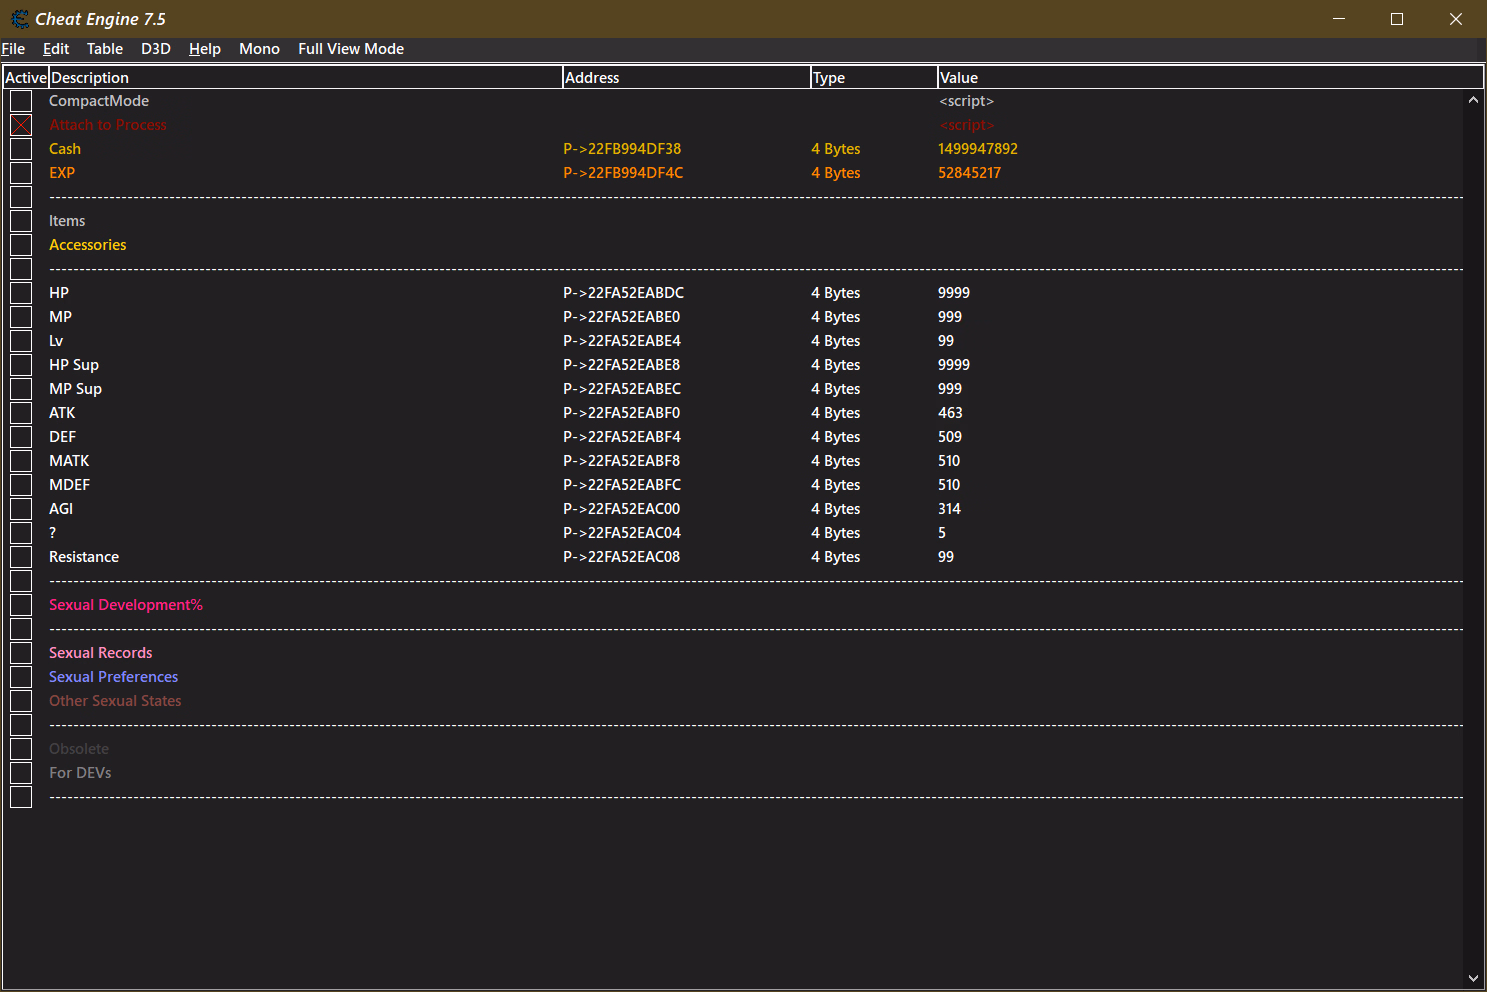Image resolution: width=1487 pixels, height=992 pixels.
Task: Select the CompactMode <script> value
Action: tap(966, 101)
